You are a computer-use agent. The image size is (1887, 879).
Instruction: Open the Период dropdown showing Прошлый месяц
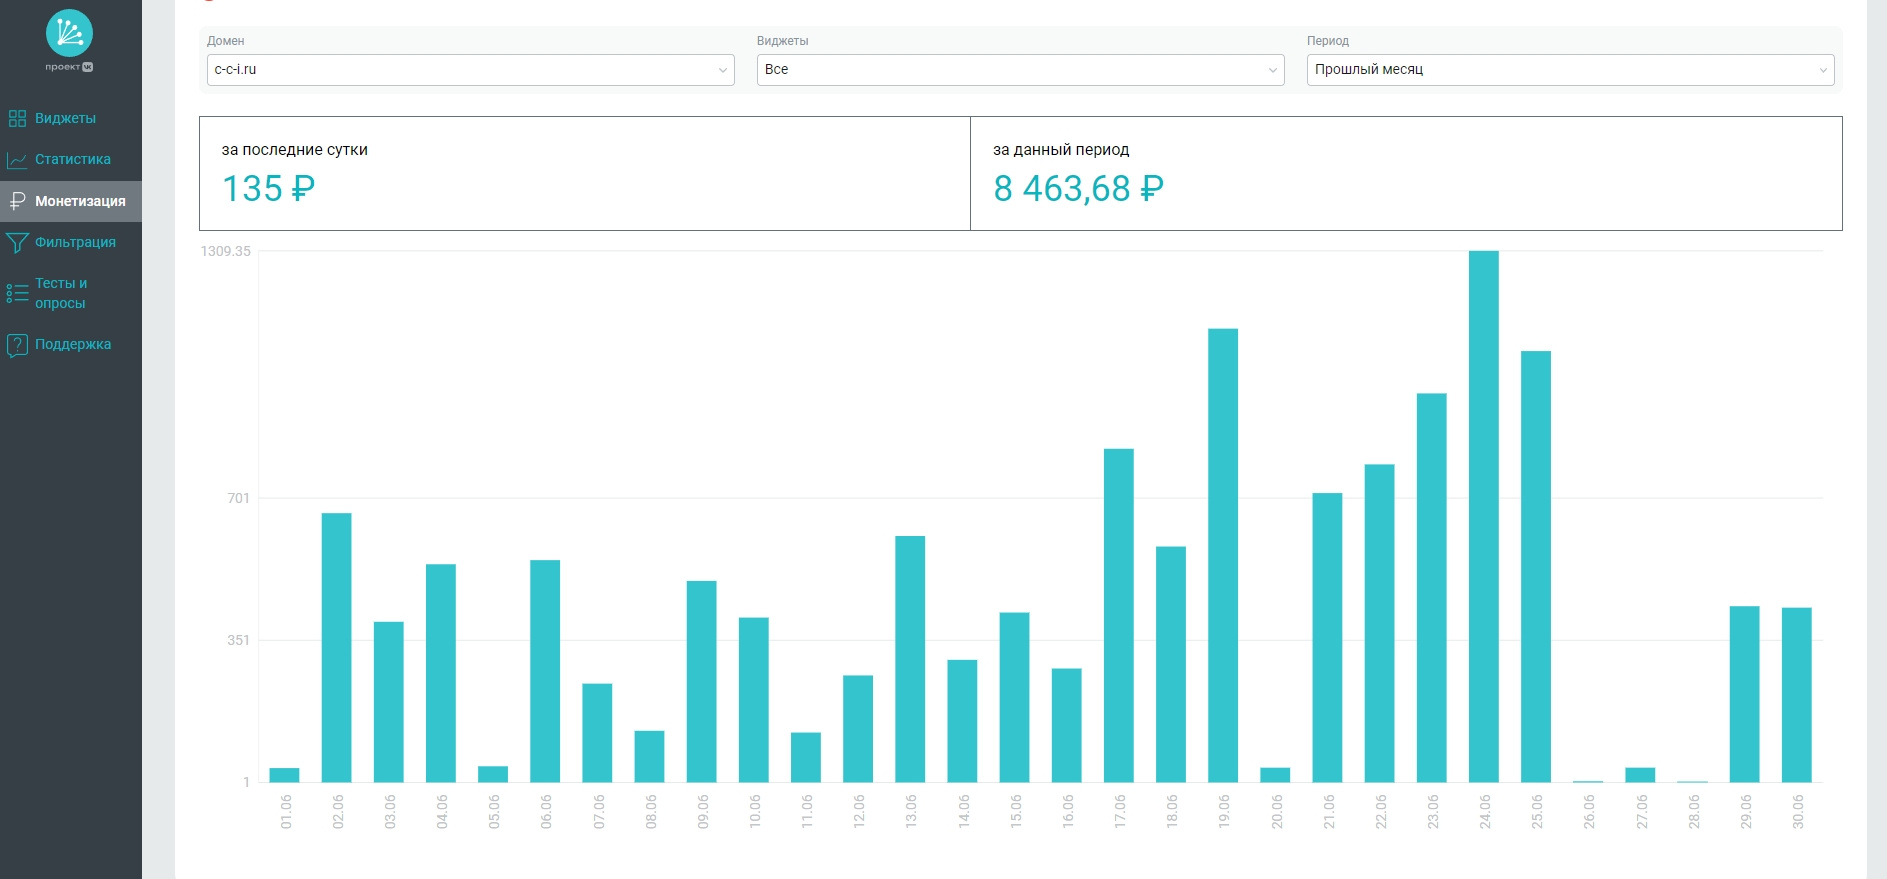1570,70
